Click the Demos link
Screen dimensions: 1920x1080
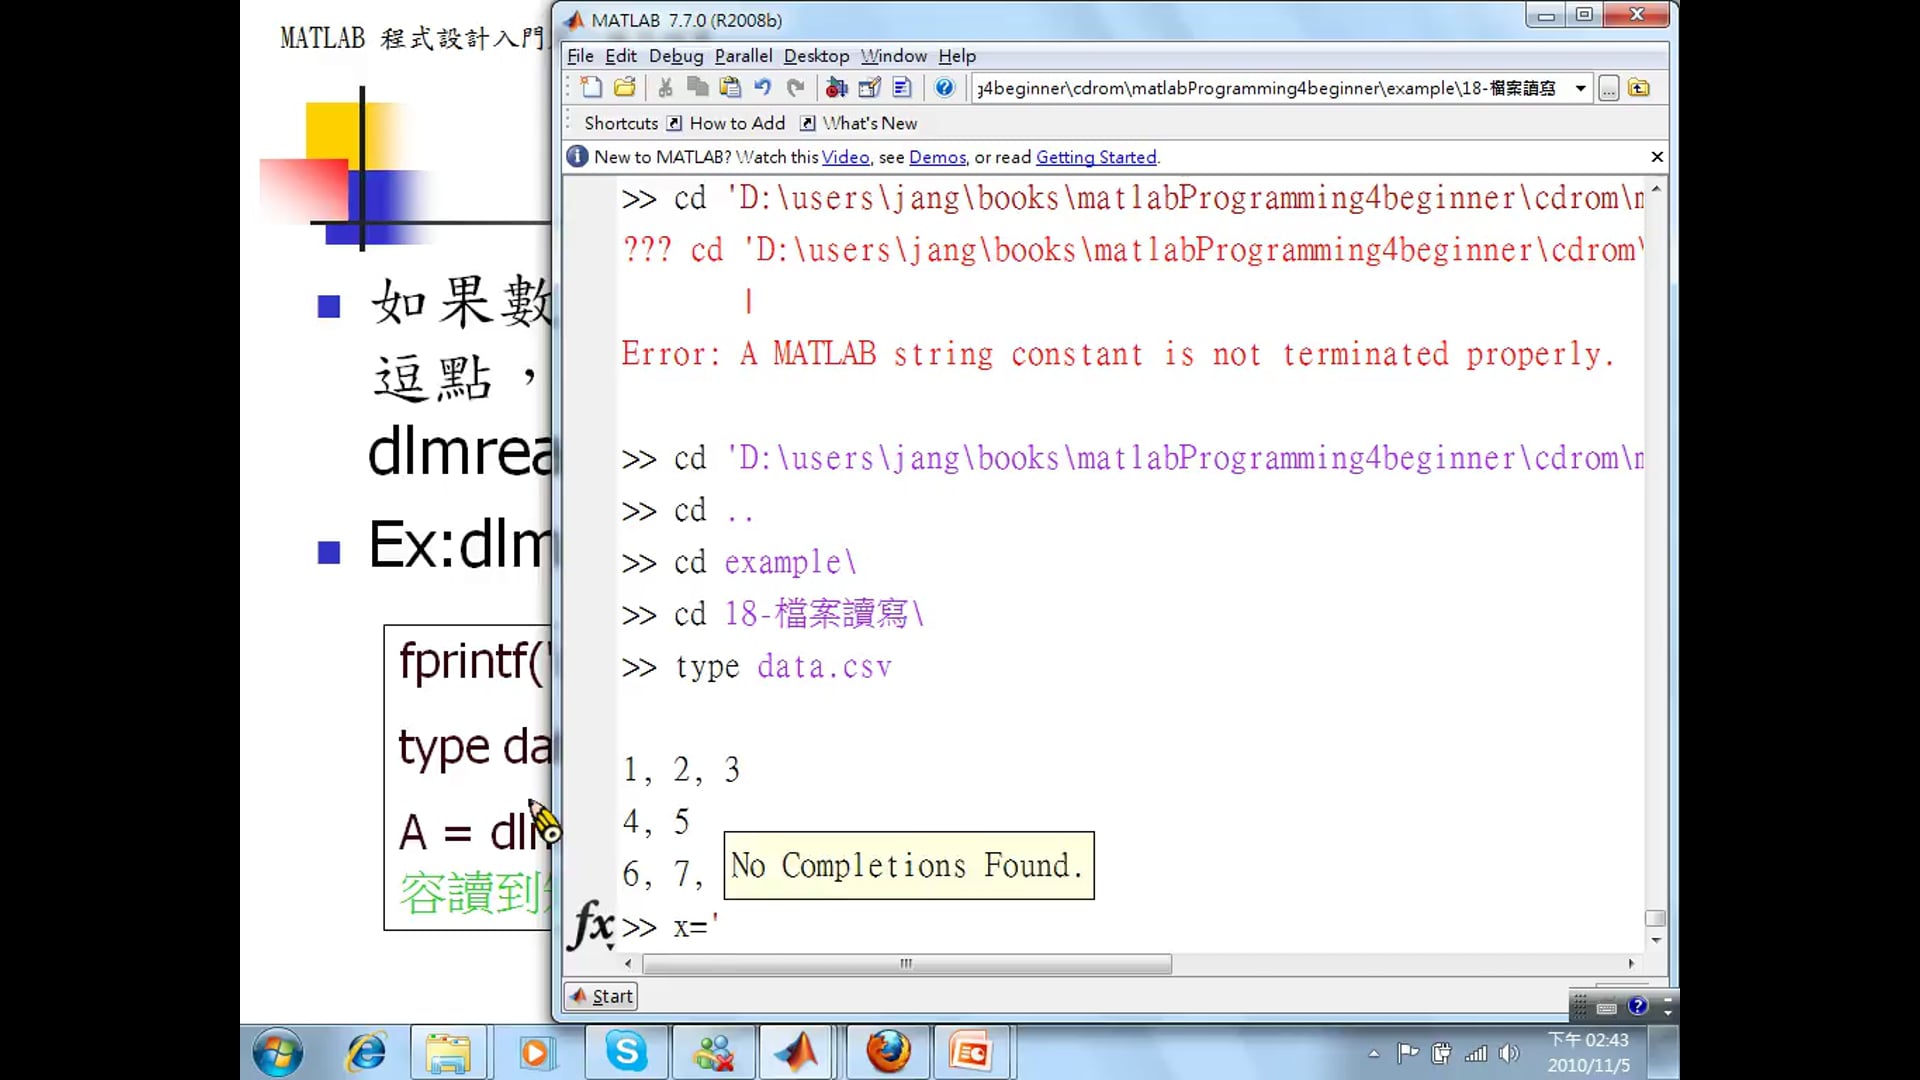point(937,157)
